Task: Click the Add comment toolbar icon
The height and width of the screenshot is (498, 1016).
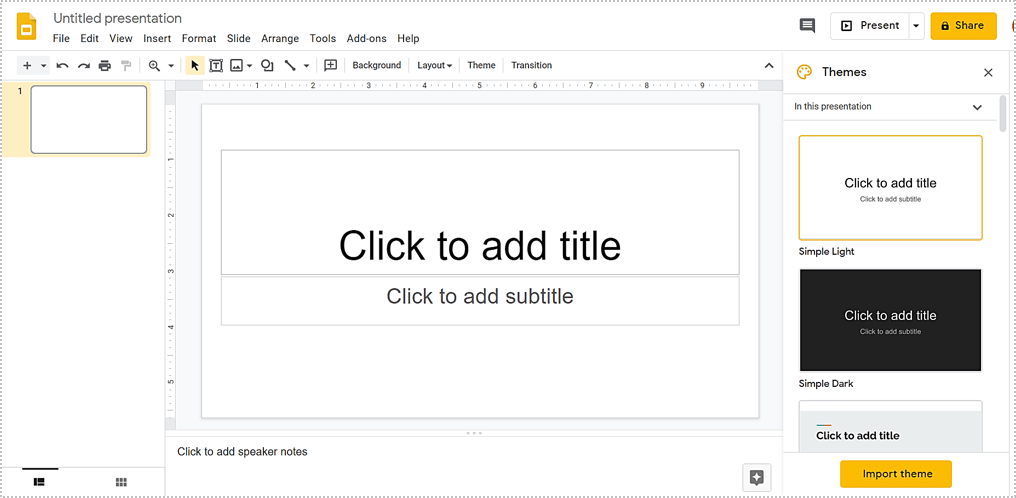Action: click(x=331, y=66)
